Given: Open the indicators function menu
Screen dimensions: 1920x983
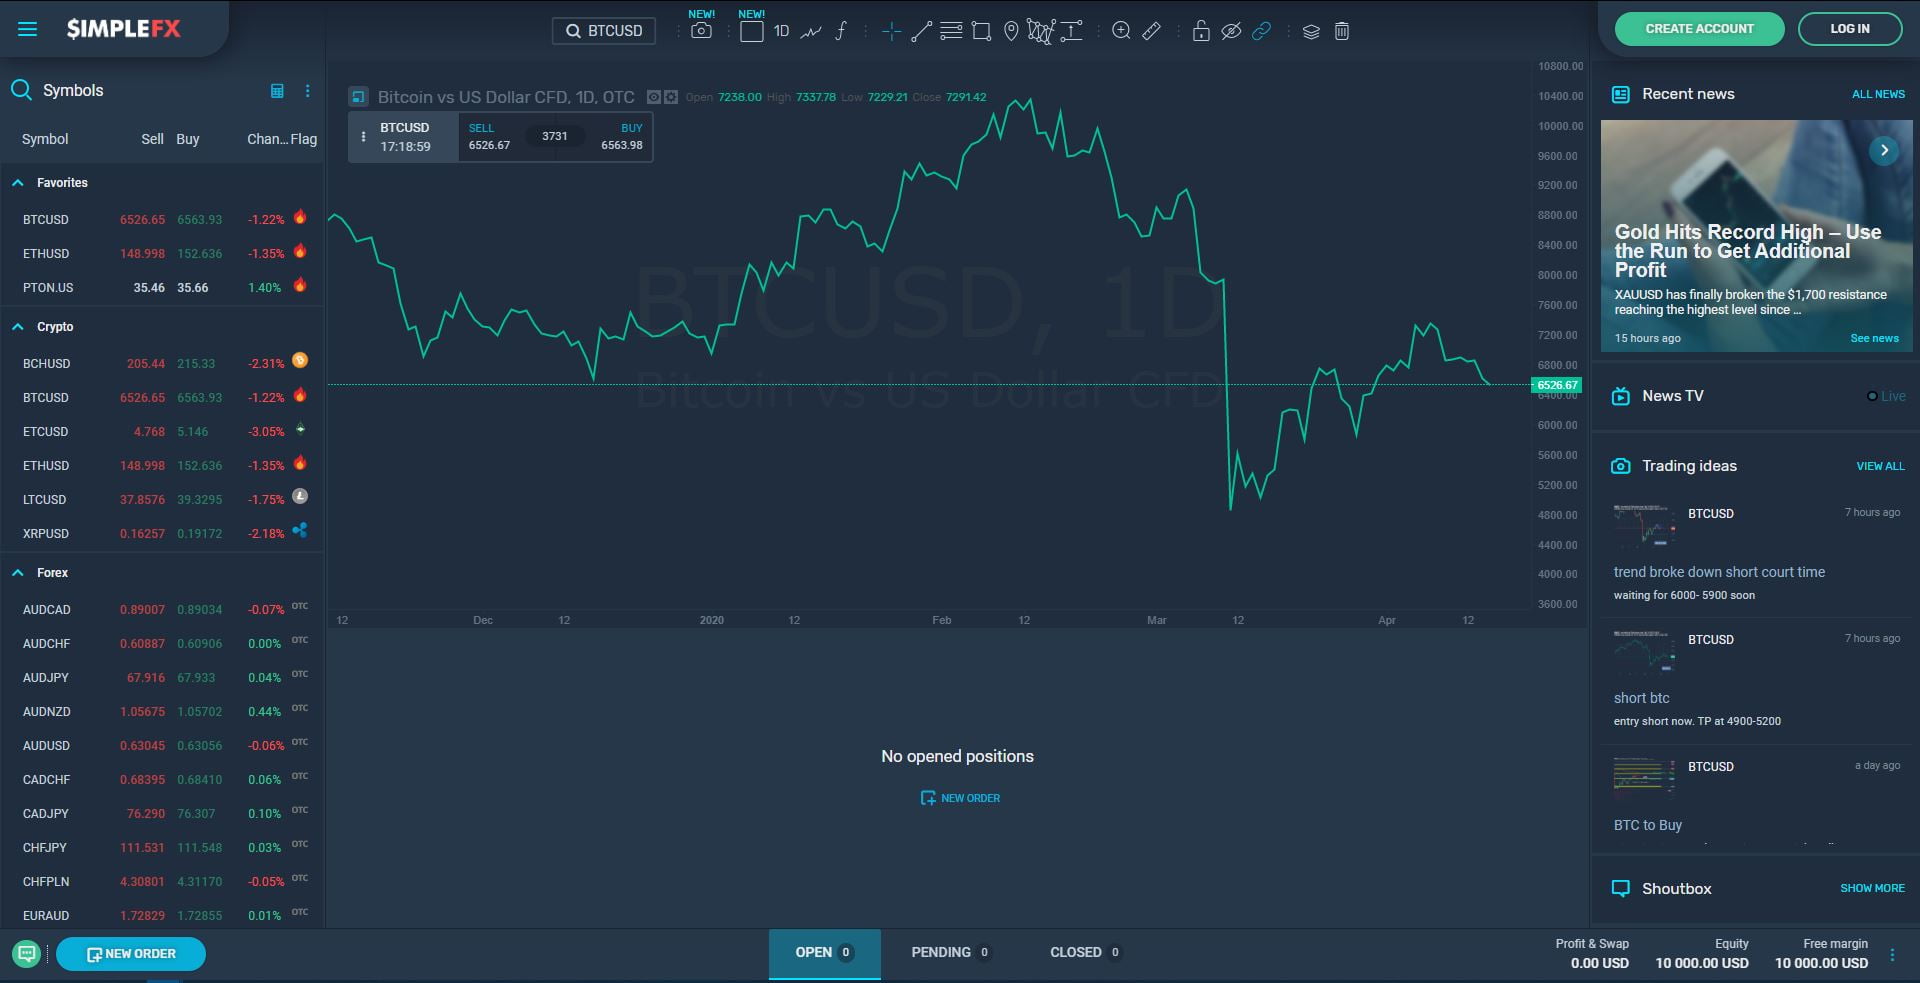Looking at the screenshot, I should [x=841, y=31].
